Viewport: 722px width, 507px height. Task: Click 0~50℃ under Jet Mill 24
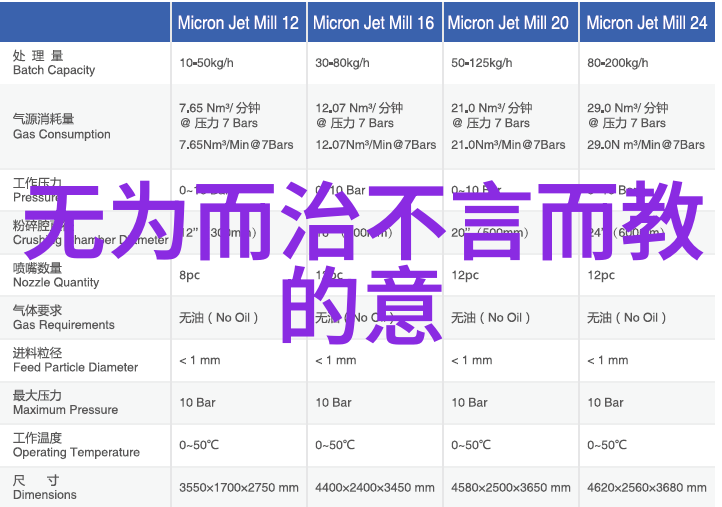tap(606, 445)
